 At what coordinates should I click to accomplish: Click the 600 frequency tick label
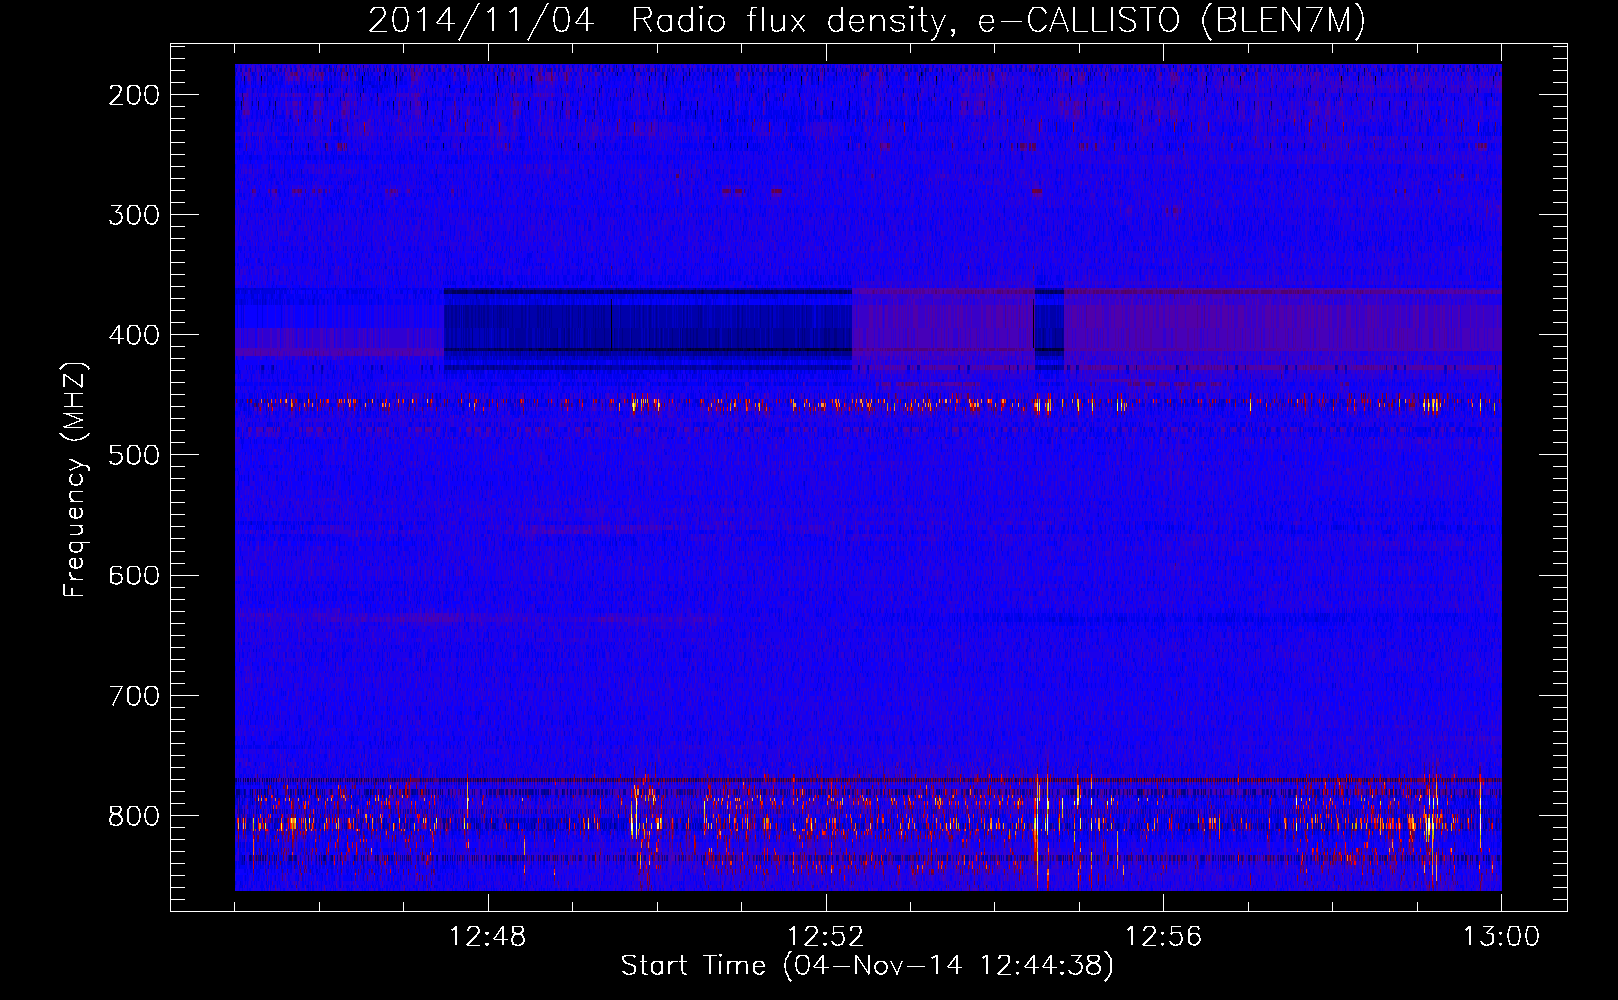coord(134,575)
